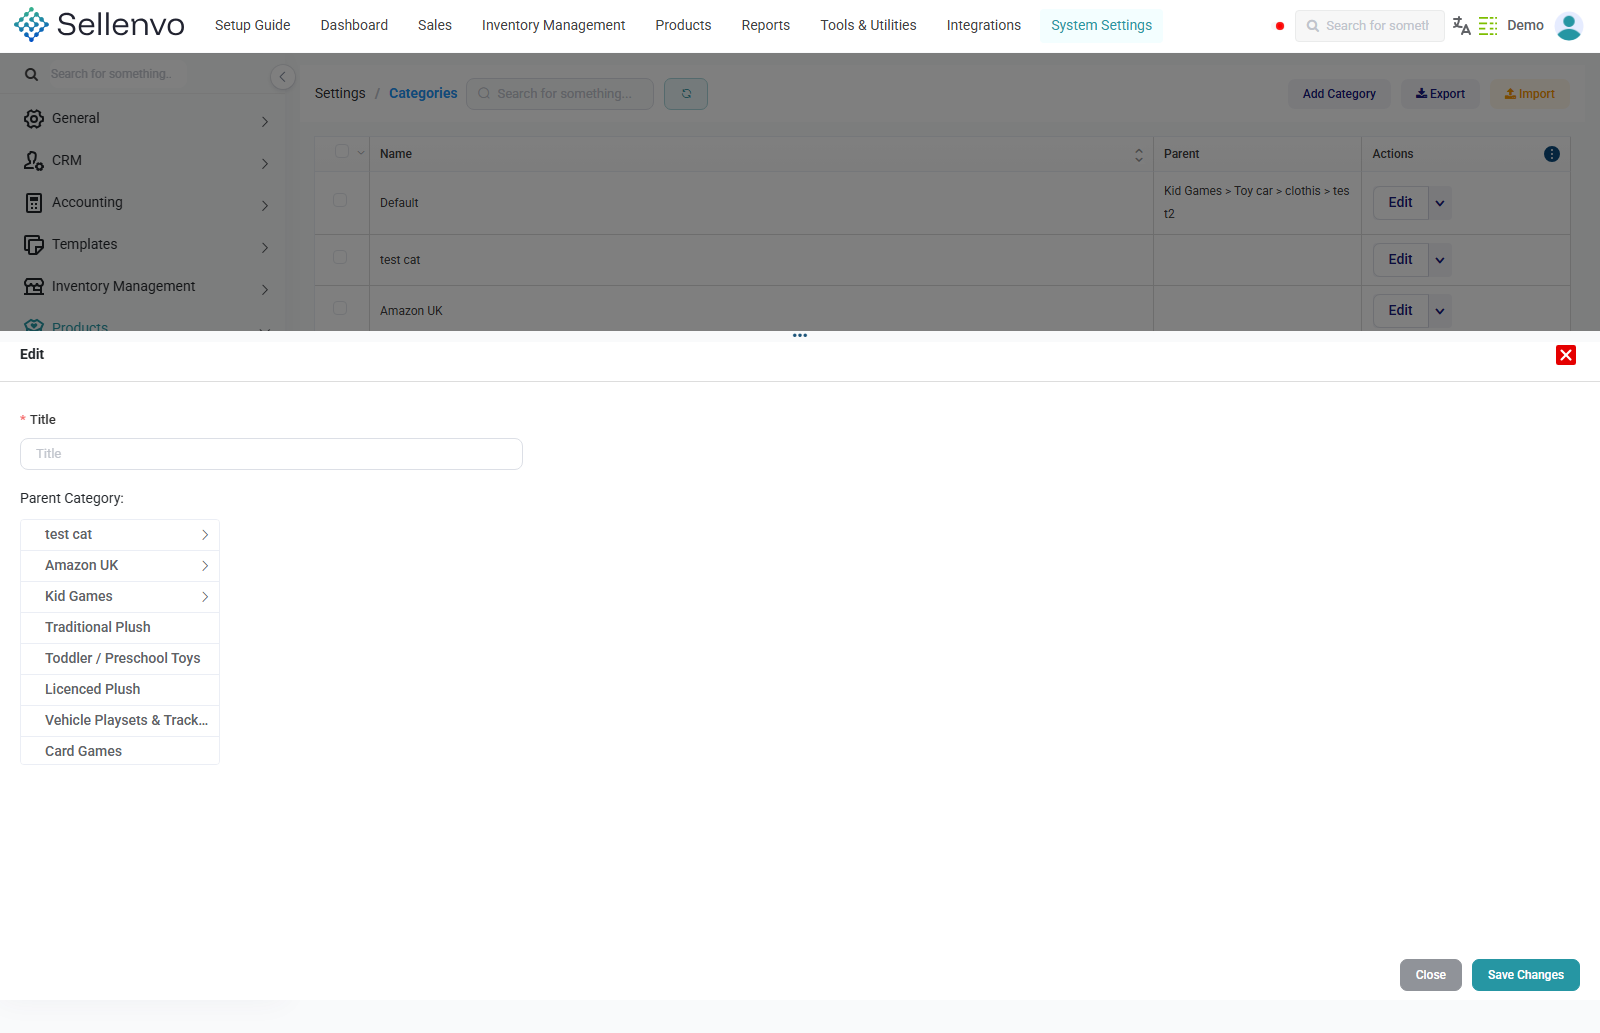
Task: Open the Sales menu
Action: pyautogui.click(x=435, y=25)
